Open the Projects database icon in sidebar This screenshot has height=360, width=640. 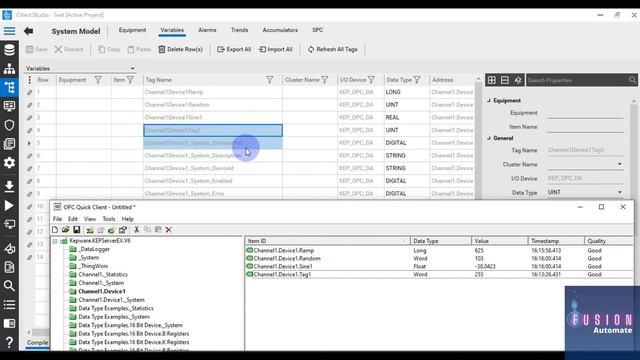[9, 50]
